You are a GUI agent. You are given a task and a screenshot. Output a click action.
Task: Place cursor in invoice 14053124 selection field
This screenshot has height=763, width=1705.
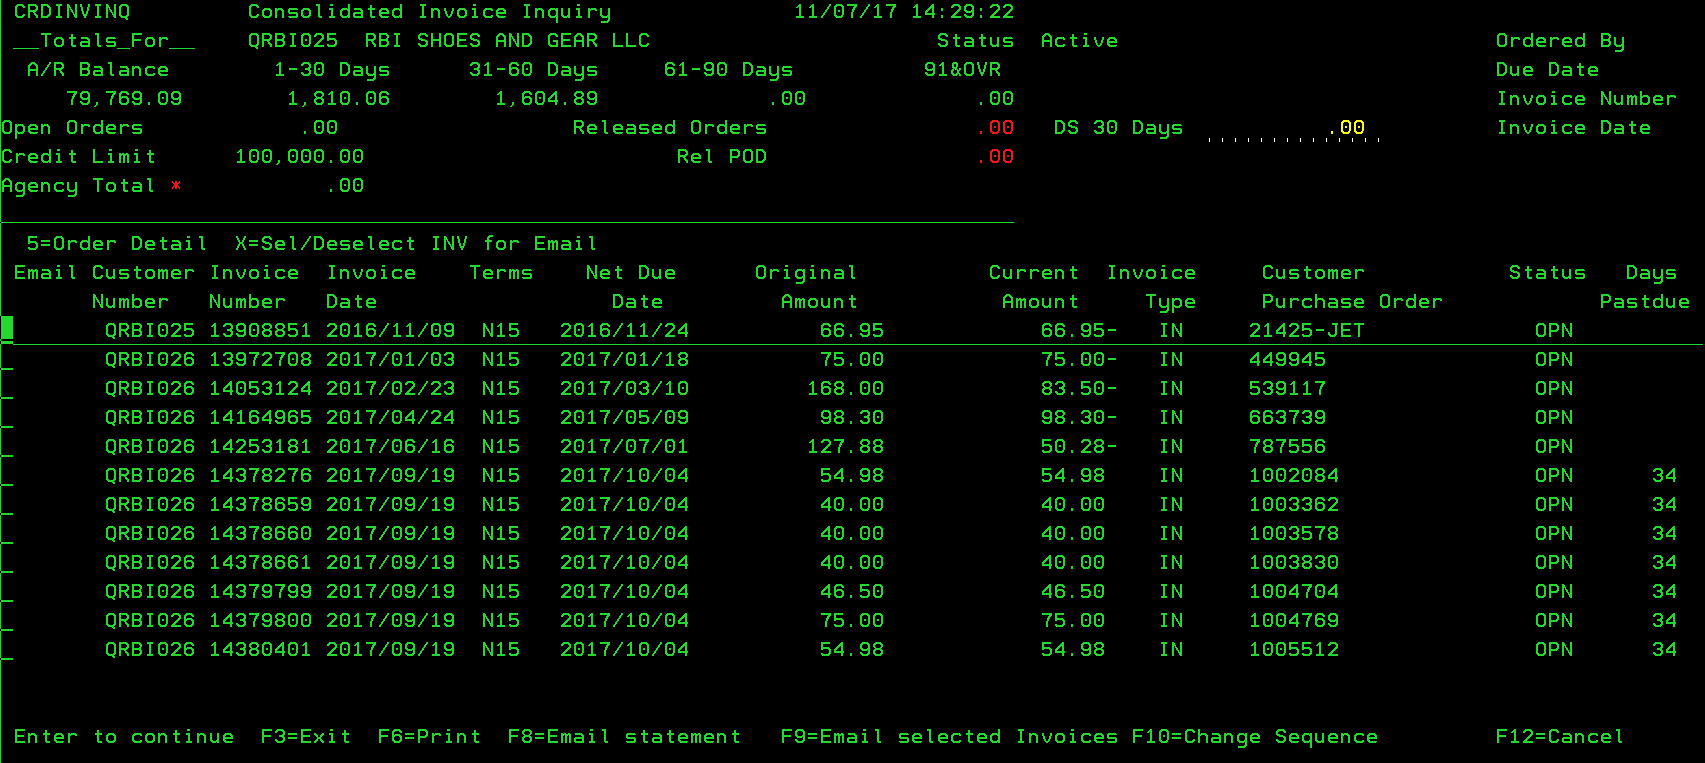(7, 389)
